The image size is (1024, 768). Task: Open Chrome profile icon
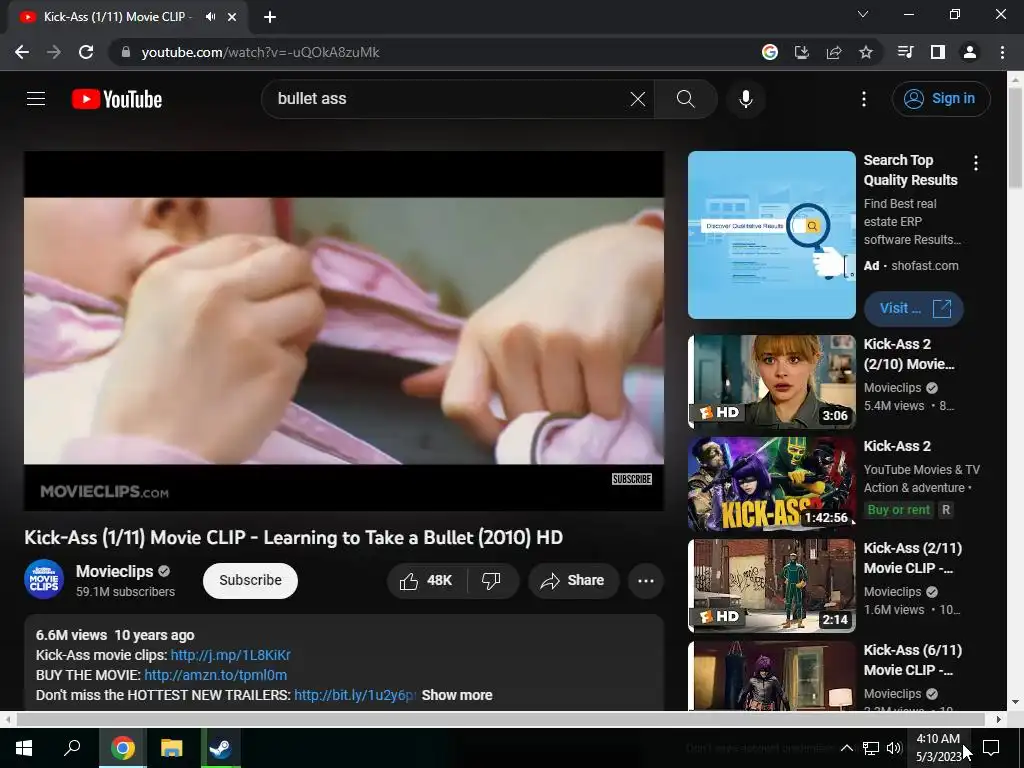970,52
